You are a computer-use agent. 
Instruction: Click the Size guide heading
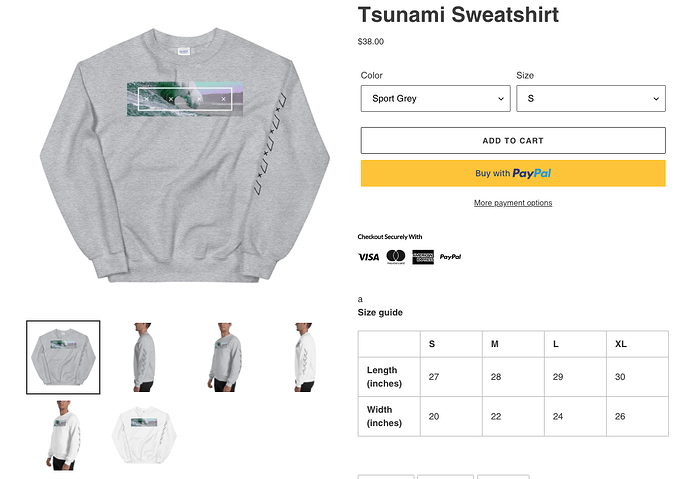[380, 313]
